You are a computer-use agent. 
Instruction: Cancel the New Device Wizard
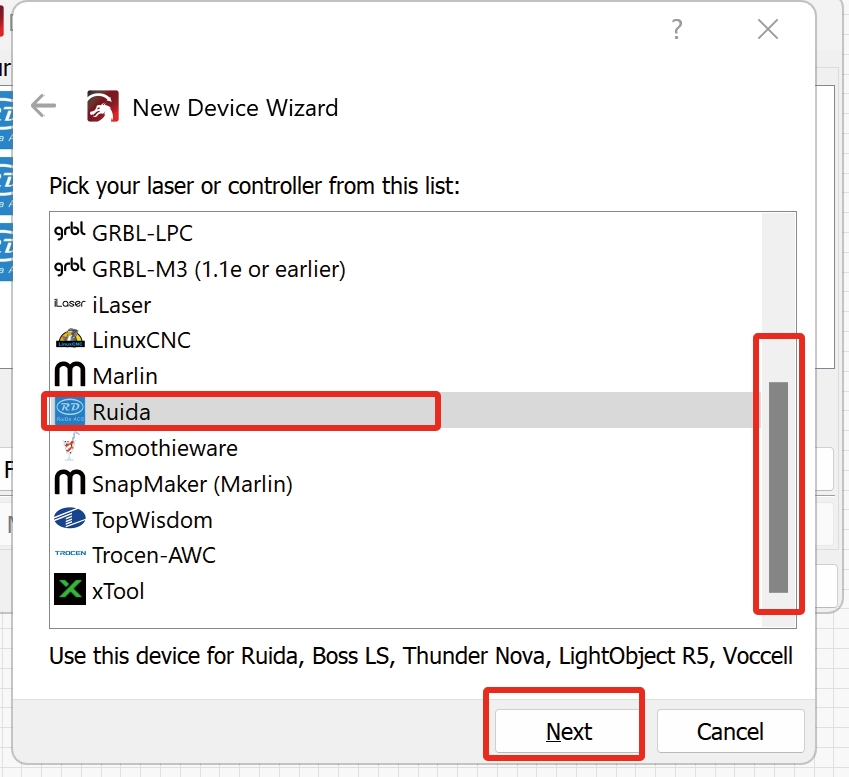point(730,731)
